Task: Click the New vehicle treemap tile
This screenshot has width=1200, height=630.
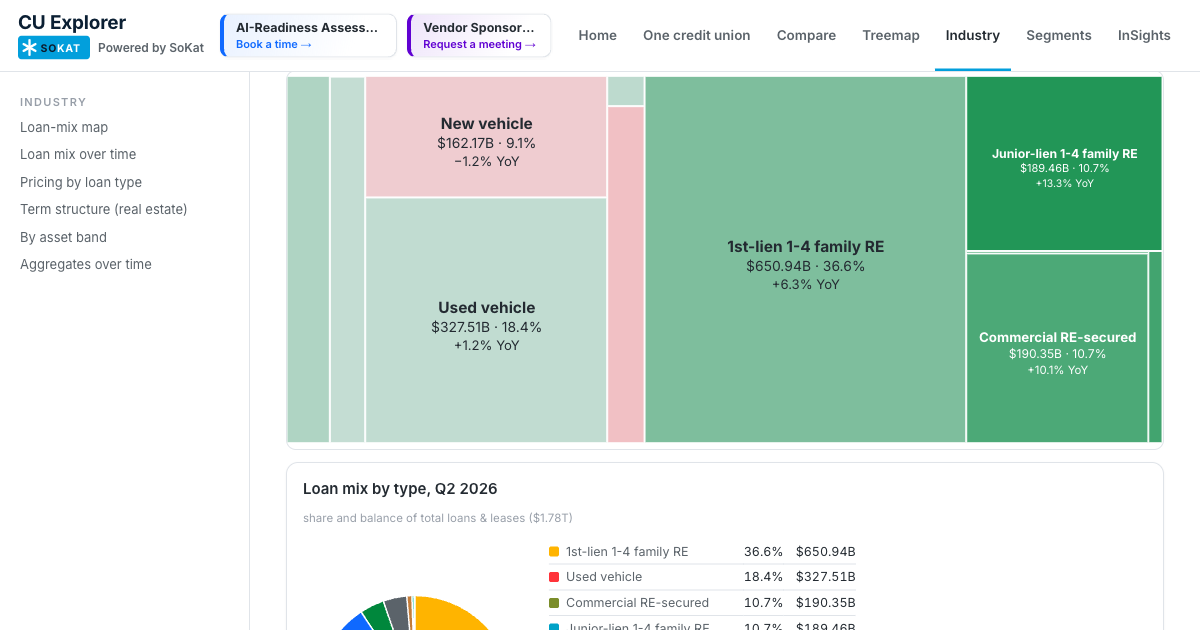Action: [486, 137]
